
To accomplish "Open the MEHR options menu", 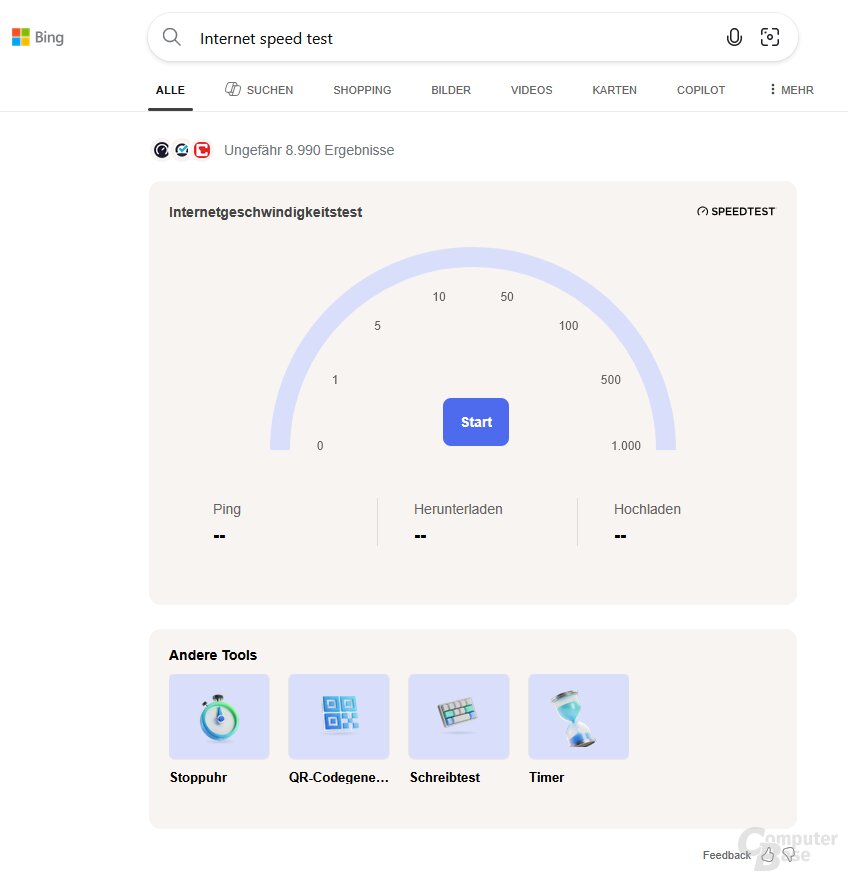I will pos(790,90).
